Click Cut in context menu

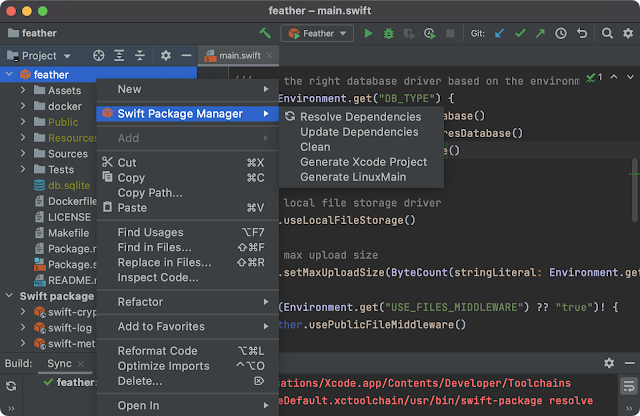coord(188,162)
